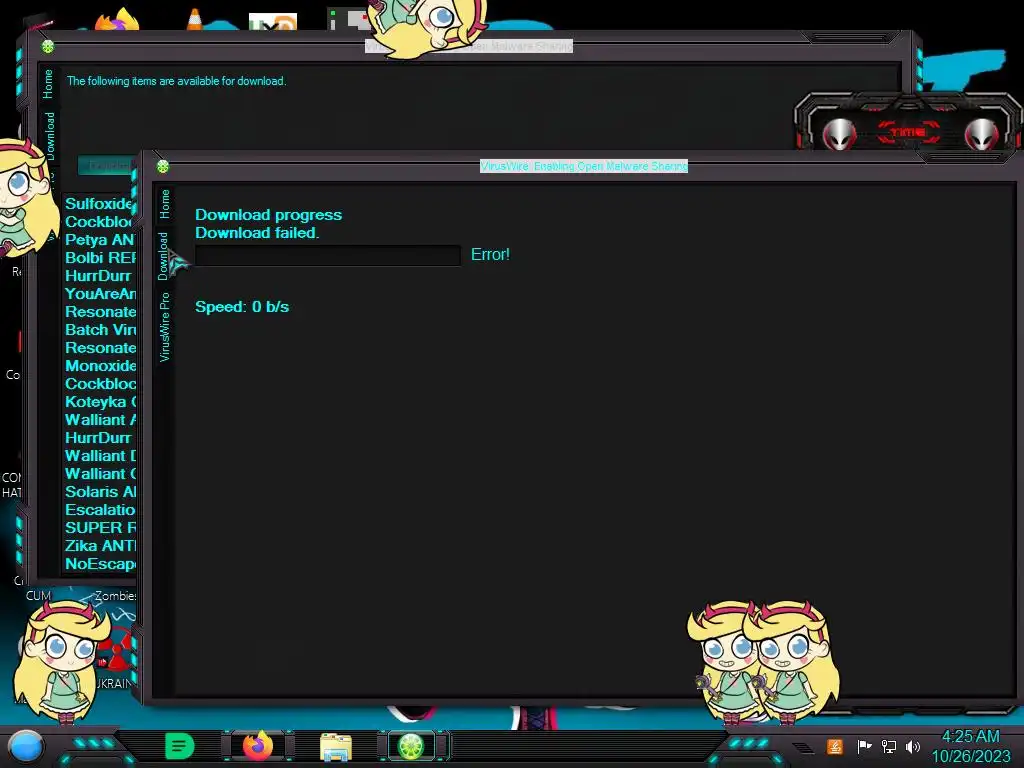Open the green chat app taskbar icon
This screenshot has height=768, width=1024.
180,746
